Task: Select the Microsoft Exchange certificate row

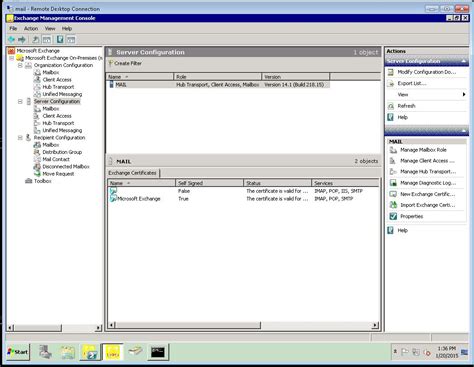Action: (244, 199)
